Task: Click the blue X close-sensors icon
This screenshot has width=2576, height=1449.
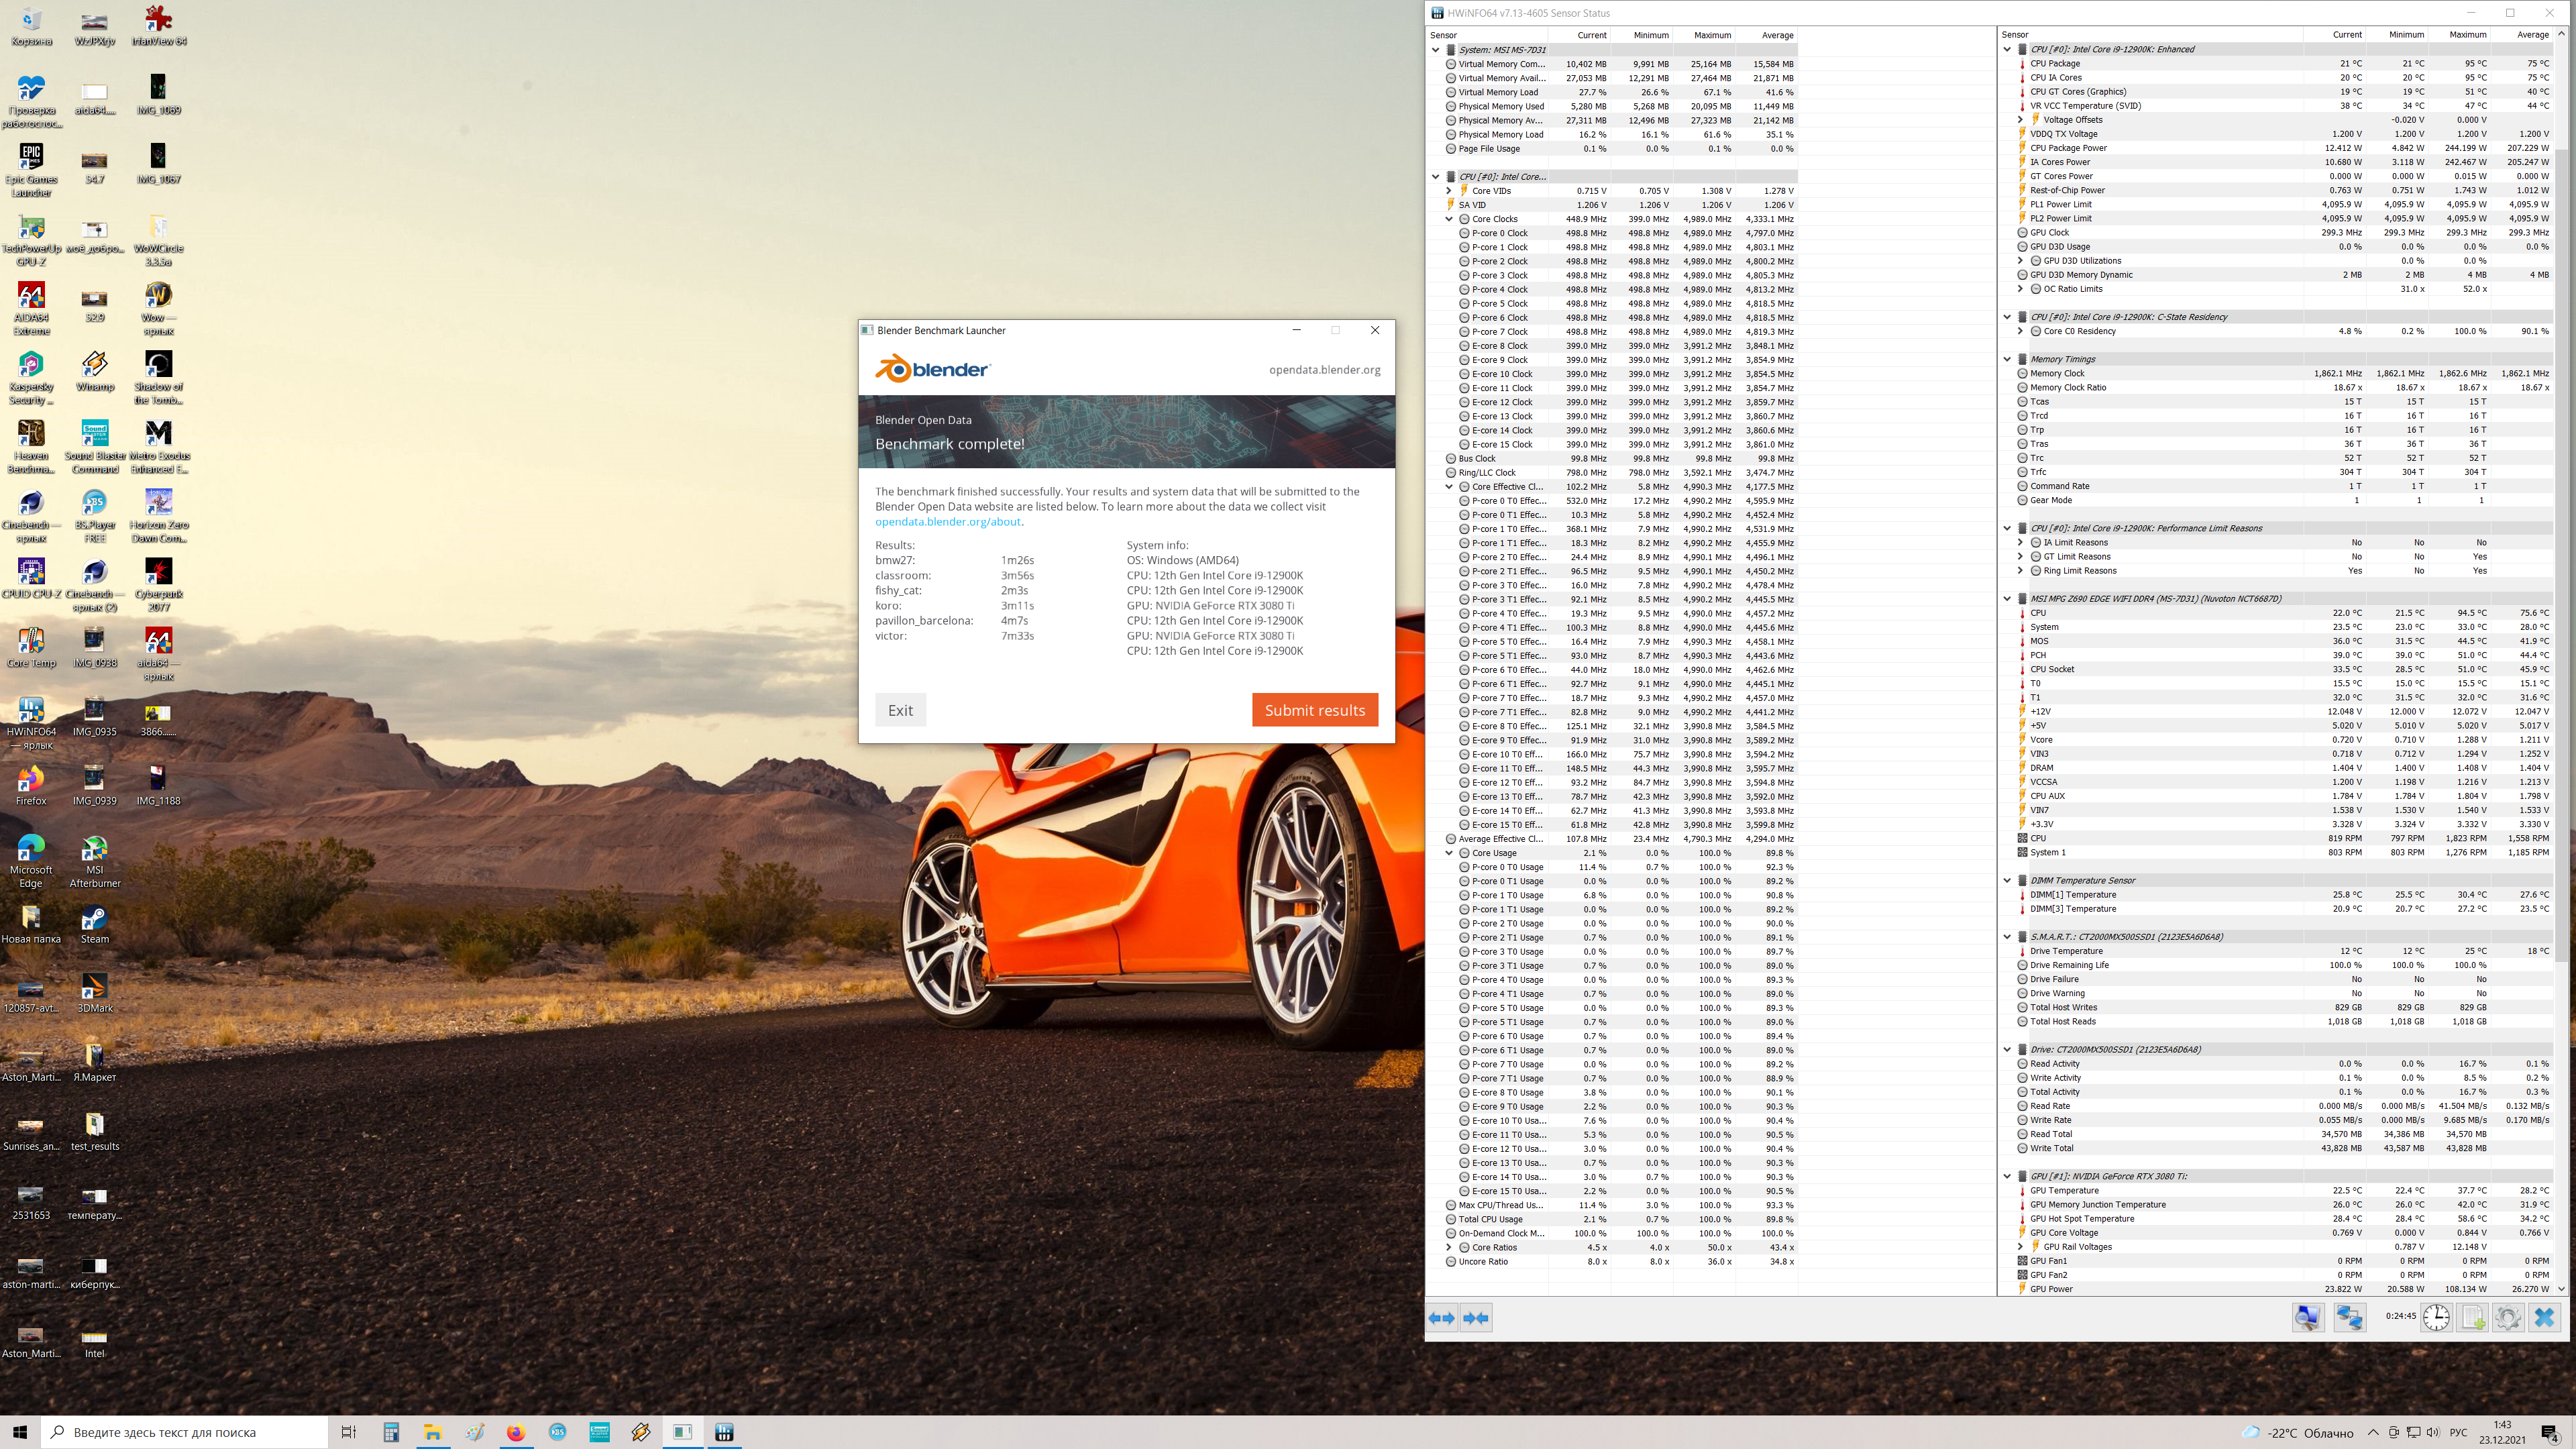Action: [x=2545, y=1318]
